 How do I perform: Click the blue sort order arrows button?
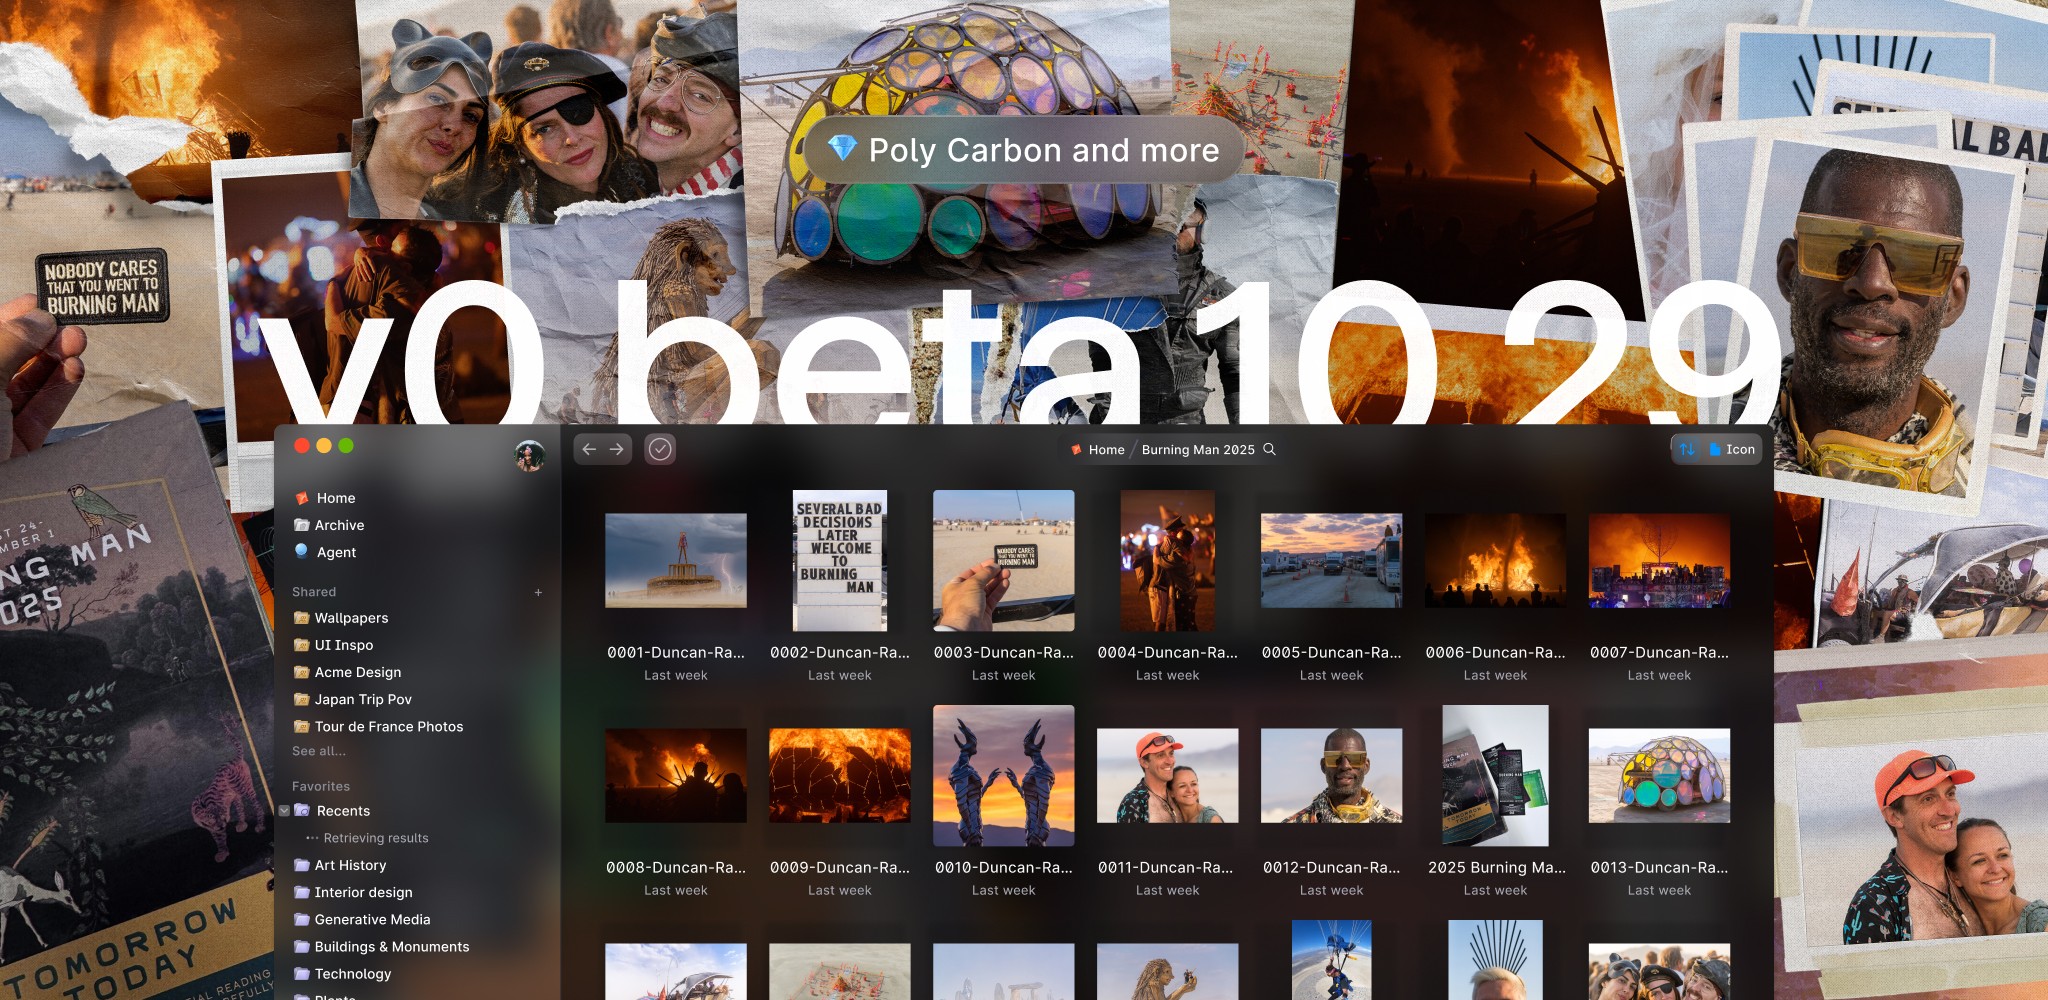pos(1687,449)
